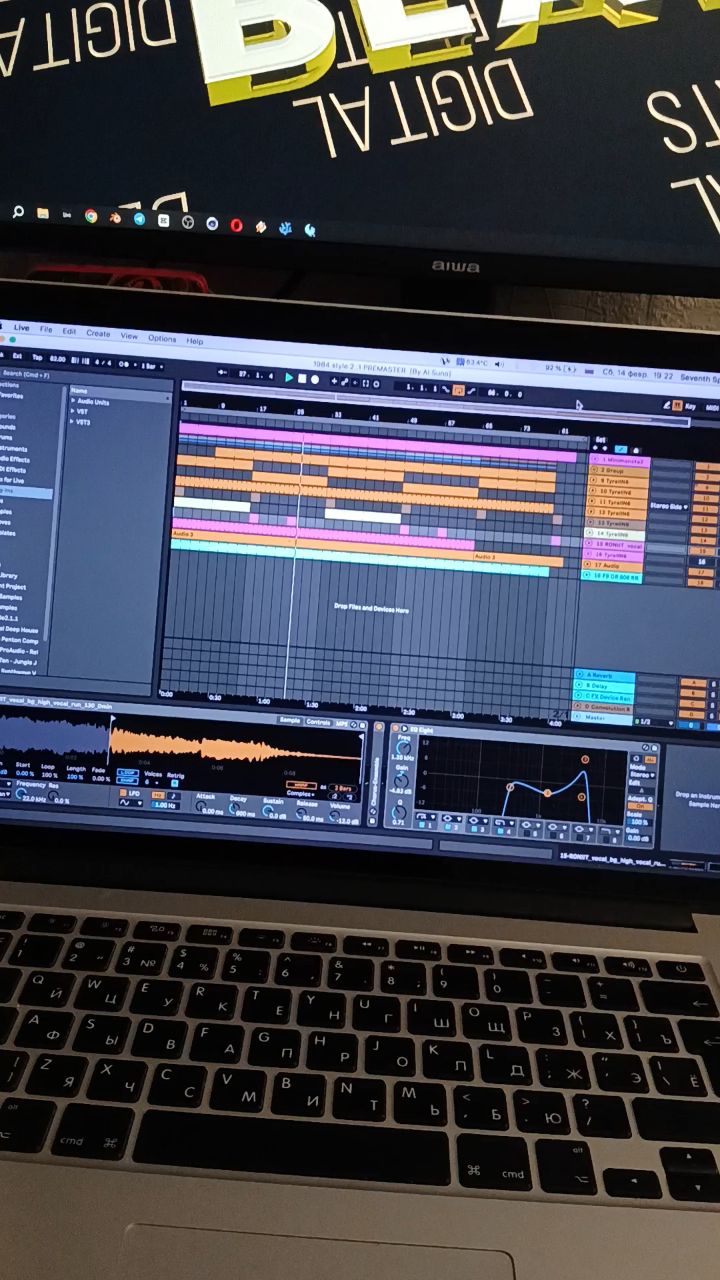Screen dimensions: 720x1280
Task: Toggle track activator number 15
Action: (x=703, y=551)
